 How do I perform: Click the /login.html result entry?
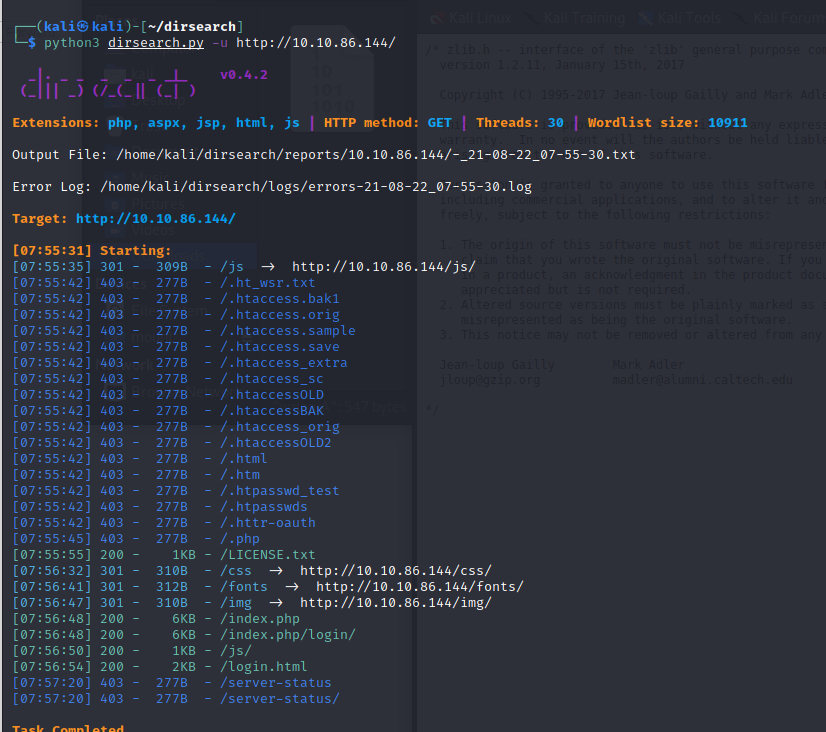coord(263,667)
